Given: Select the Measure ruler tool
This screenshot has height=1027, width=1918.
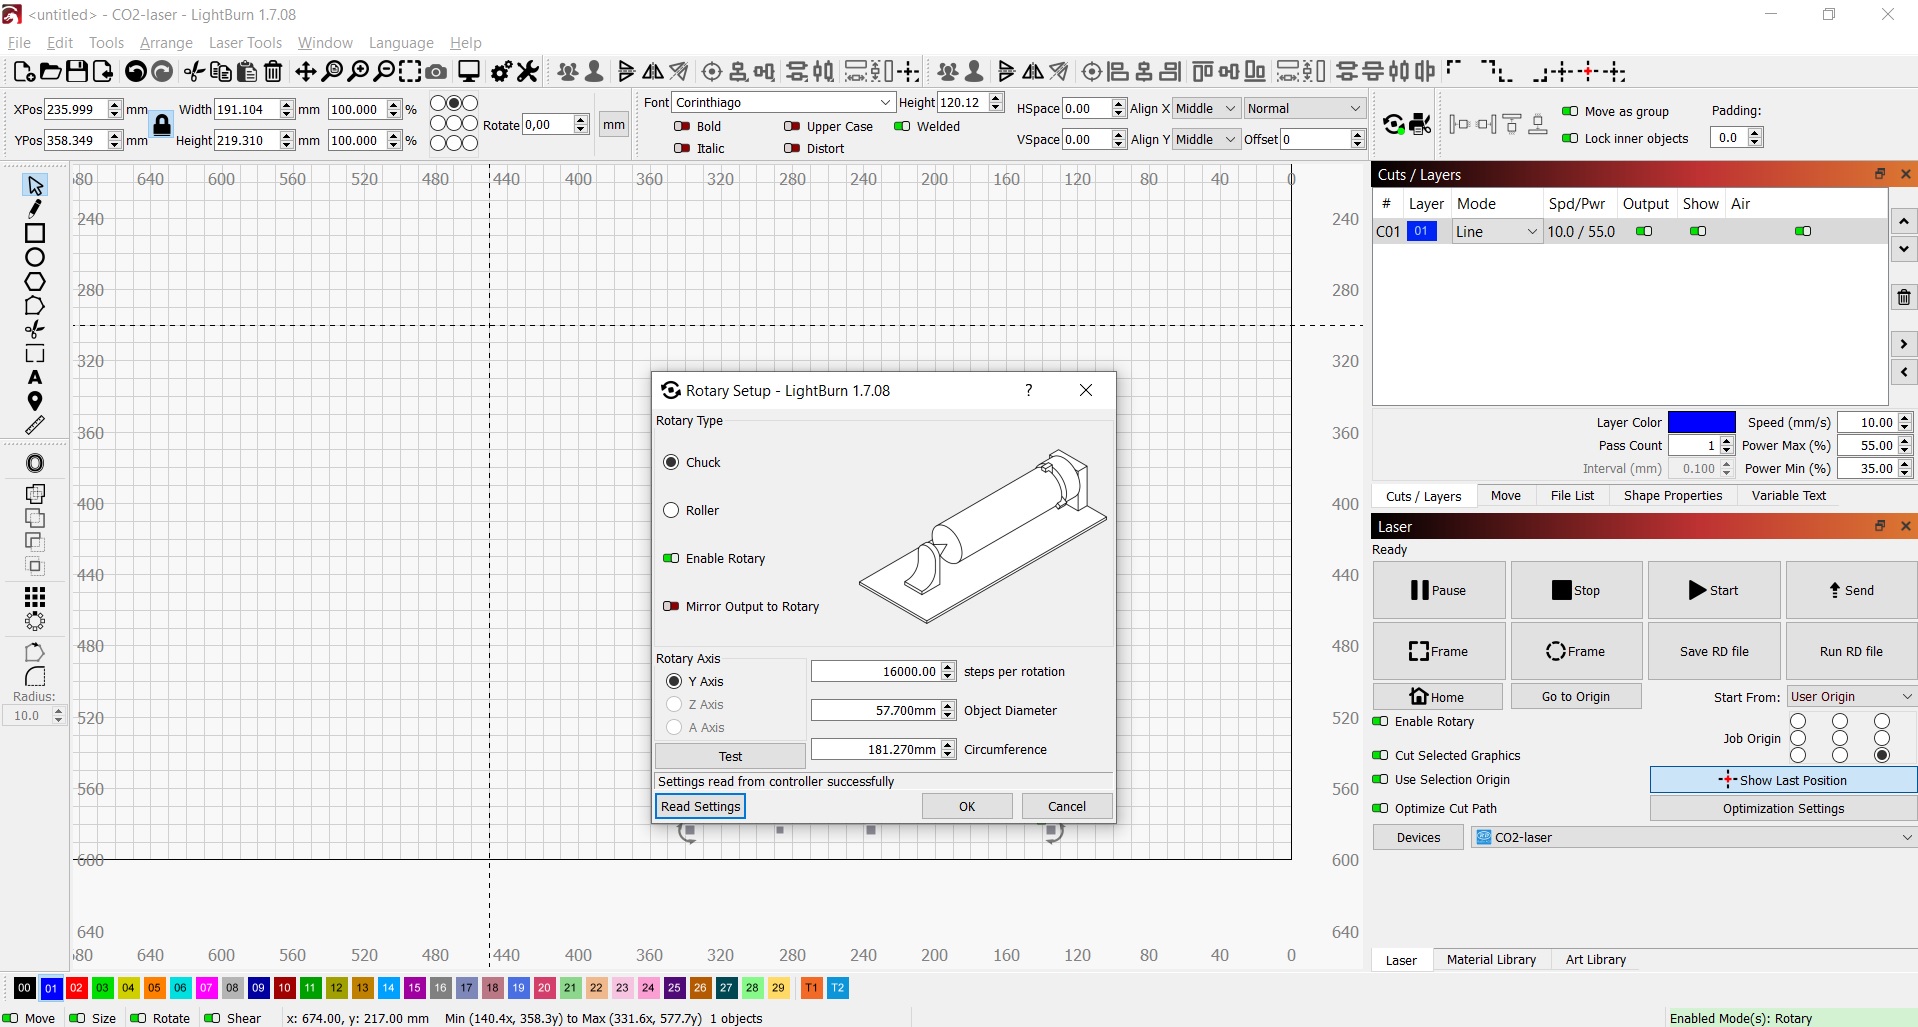Looking at the screenshot, I should pyautogui.click(x=35, y=425).
